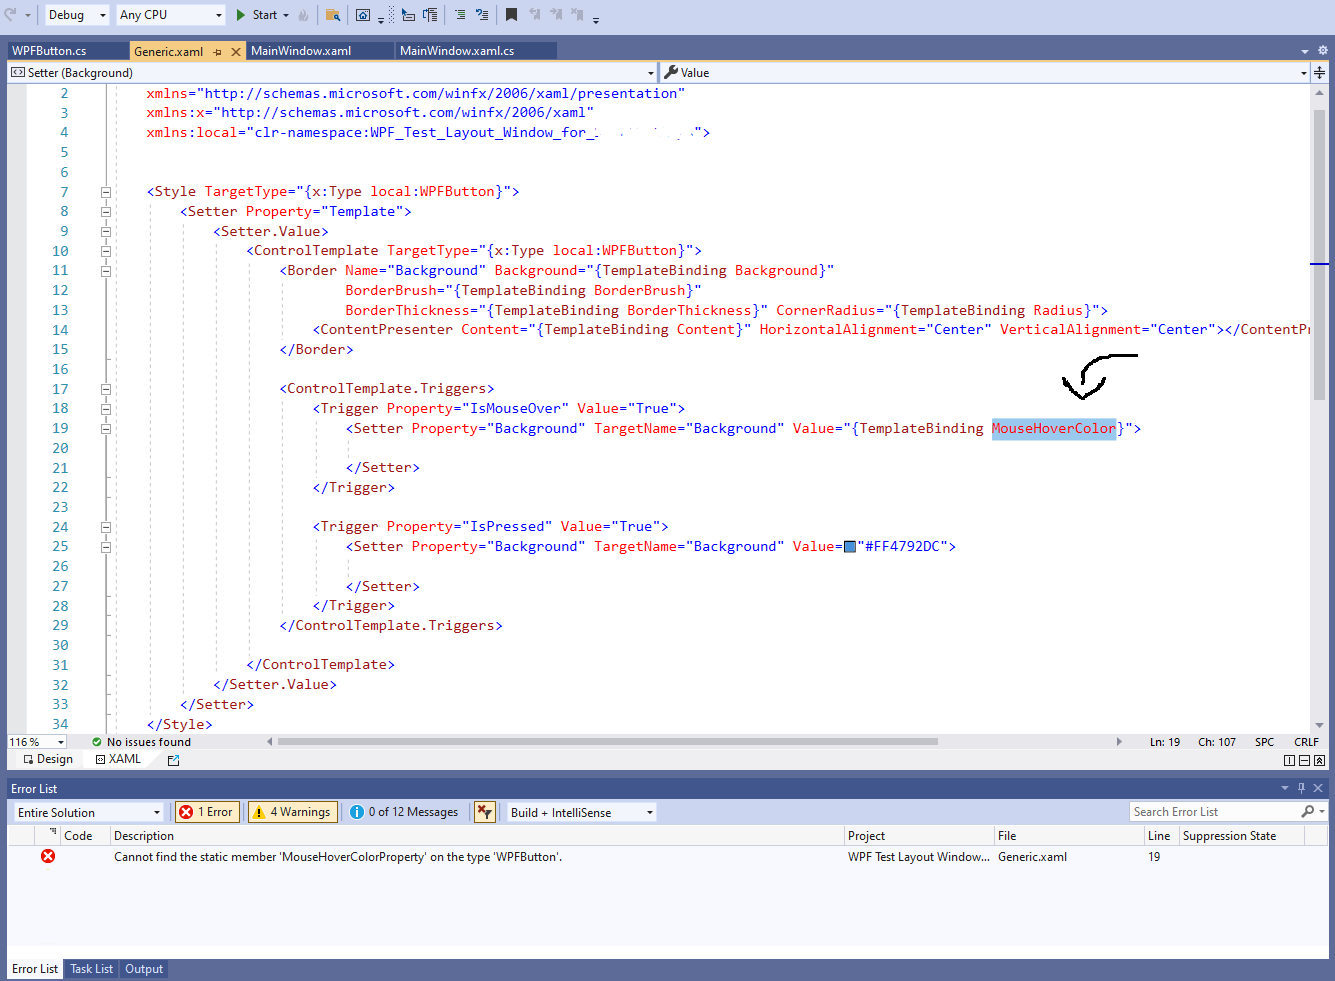The height and width of the screenshot is (981, 1335).
Task: Click the CRLF line ending indicator
Action: tap(1306, 742)
